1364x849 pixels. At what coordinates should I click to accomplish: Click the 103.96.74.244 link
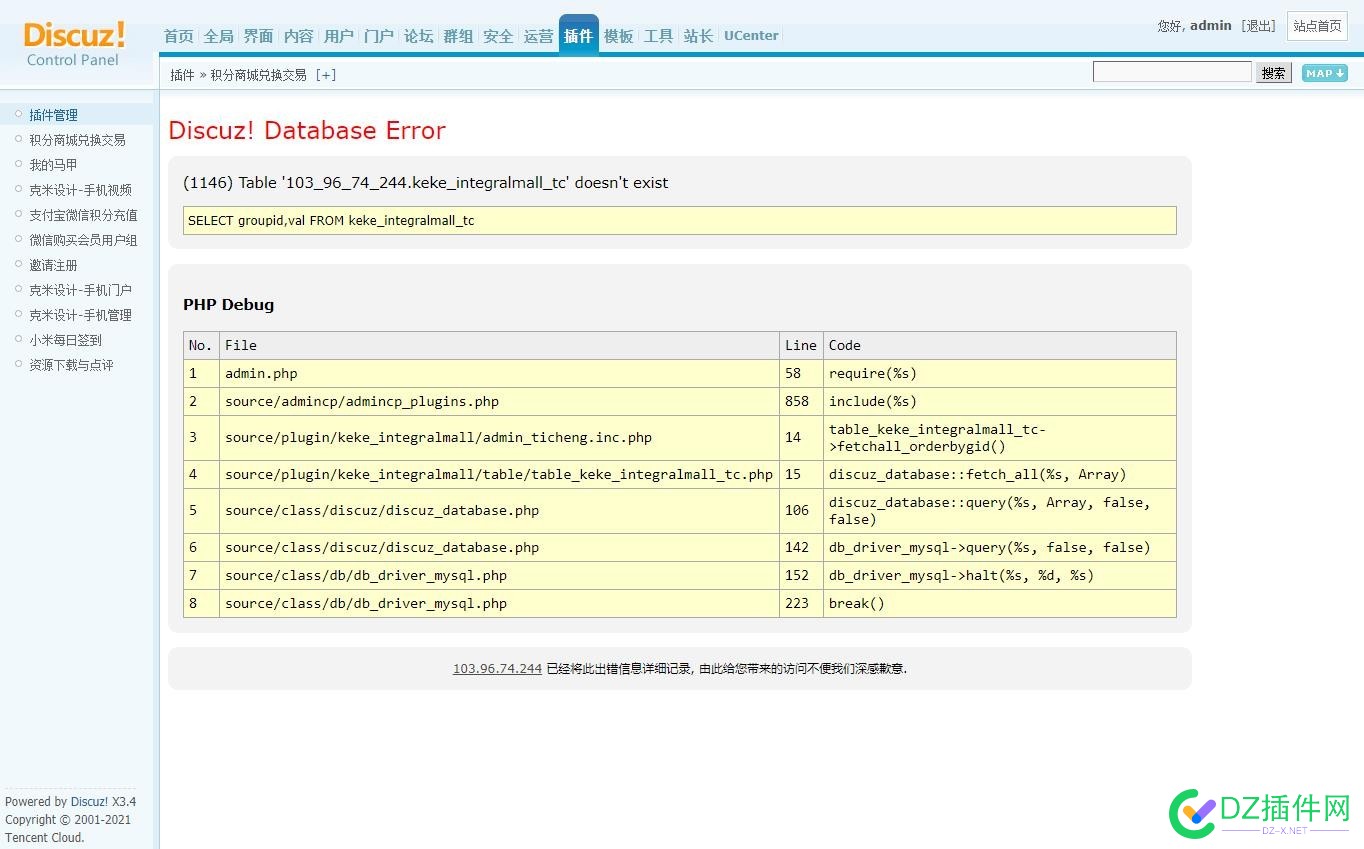click(x=497, y=669)
